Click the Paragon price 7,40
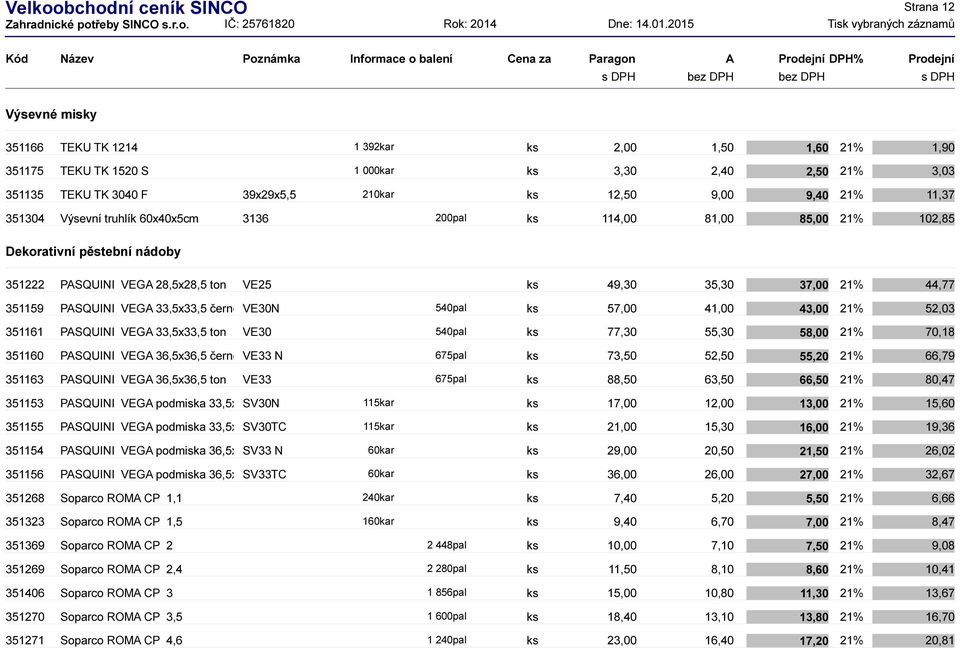Image resolution: width=960 pixels, height=648 pixels. point(625,499)
